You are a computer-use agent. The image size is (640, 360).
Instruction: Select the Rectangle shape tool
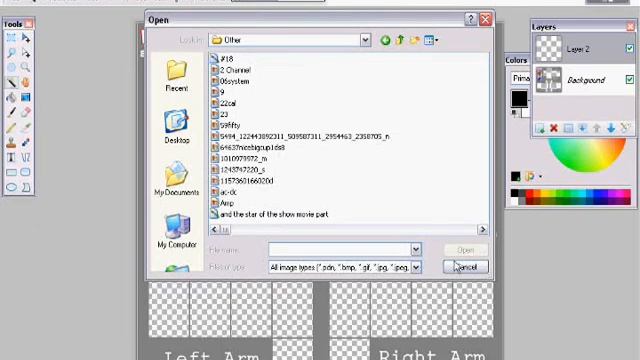(x=11, y=172)
